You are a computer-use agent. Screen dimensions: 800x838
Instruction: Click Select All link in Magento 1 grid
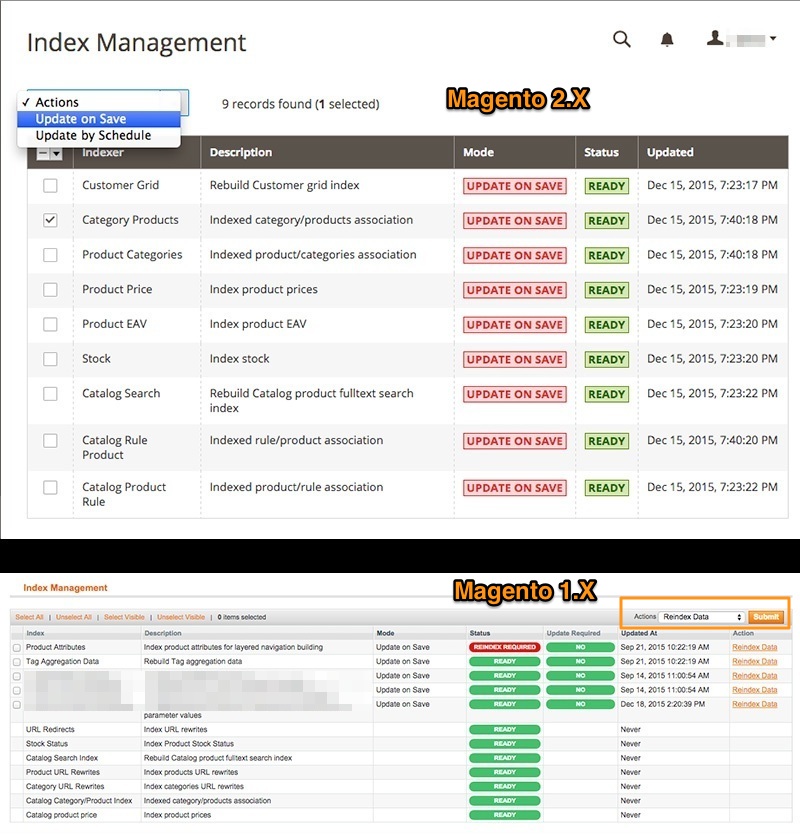(29, 617)
